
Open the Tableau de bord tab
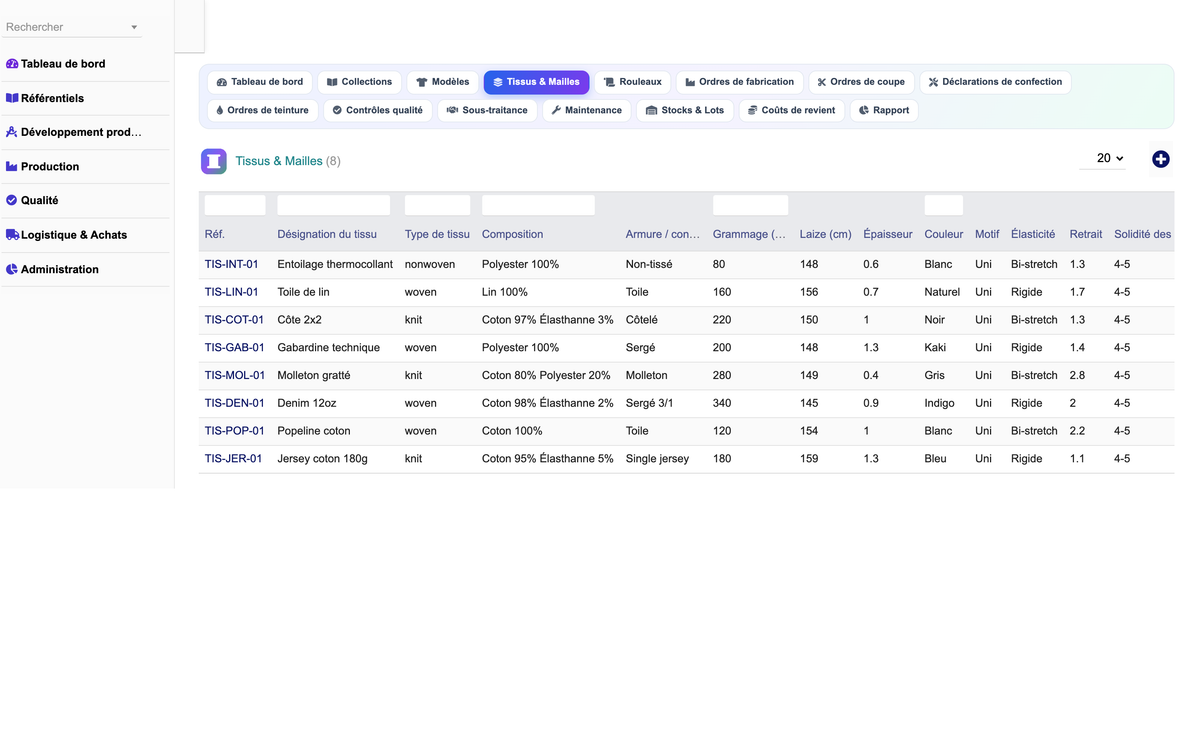(260, 82)
